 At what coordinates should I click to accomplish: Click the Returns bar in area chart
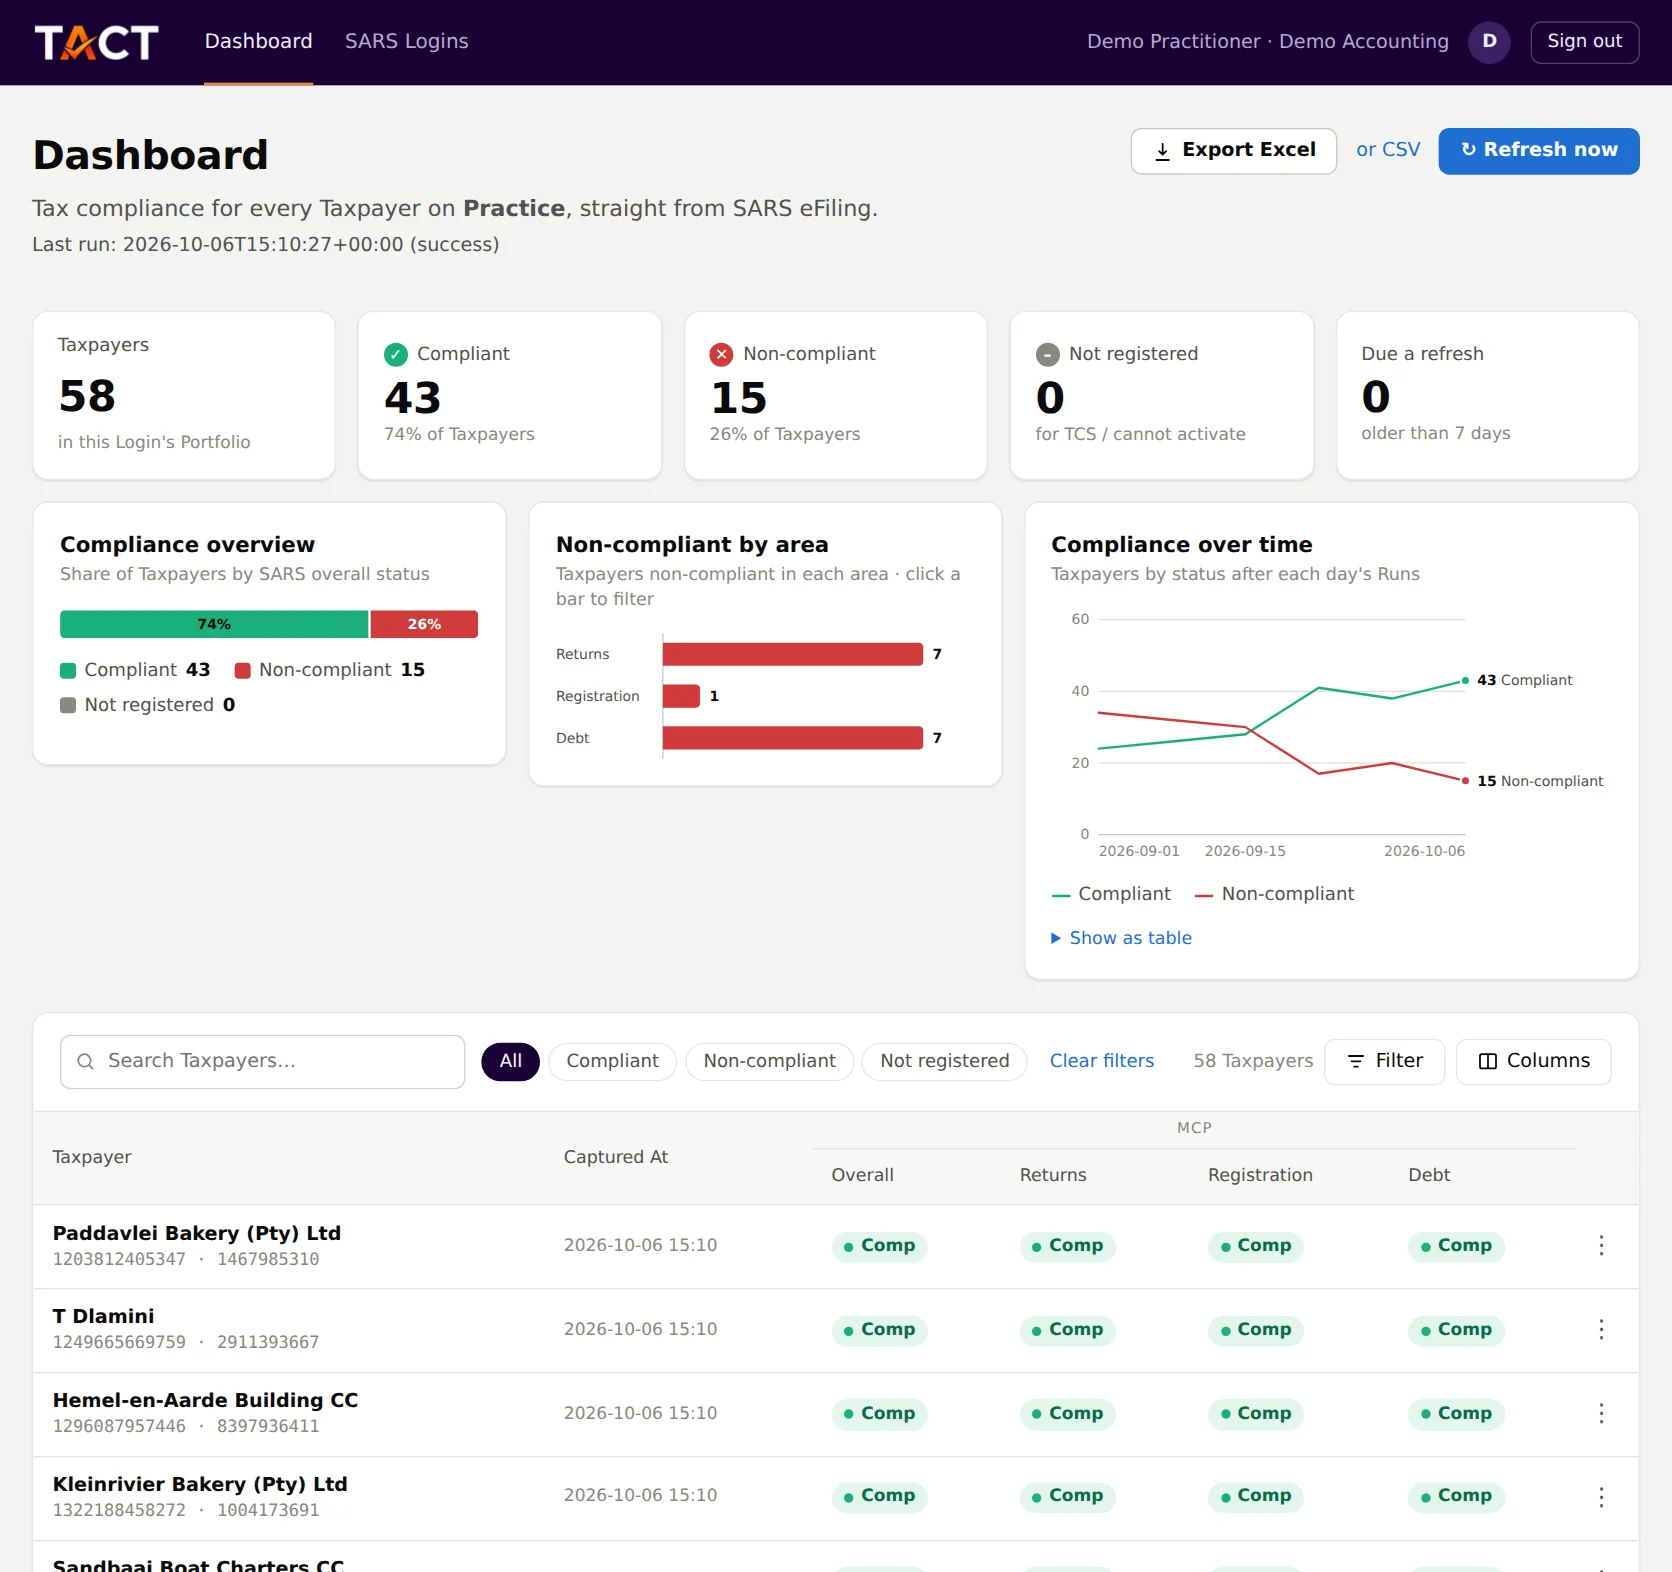pyautogui.click(x=792, y=654)
